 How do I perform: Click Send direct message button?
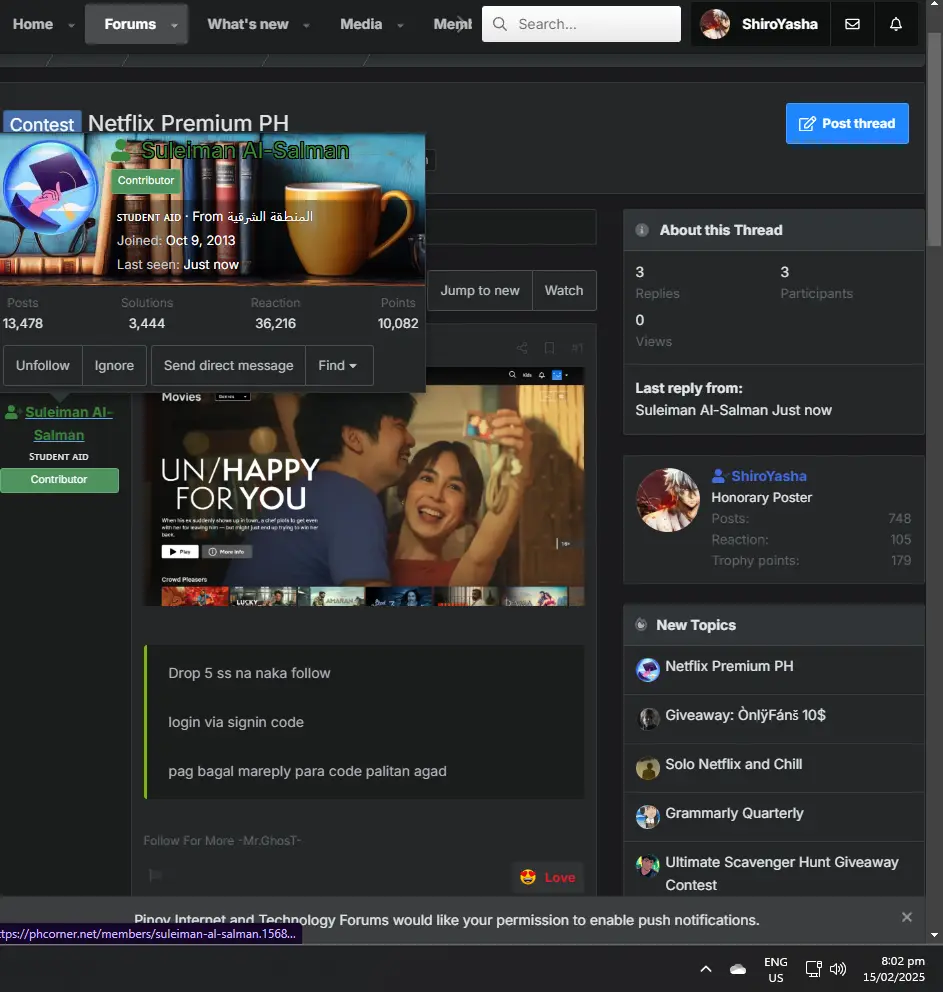click(x=228, y=365)
